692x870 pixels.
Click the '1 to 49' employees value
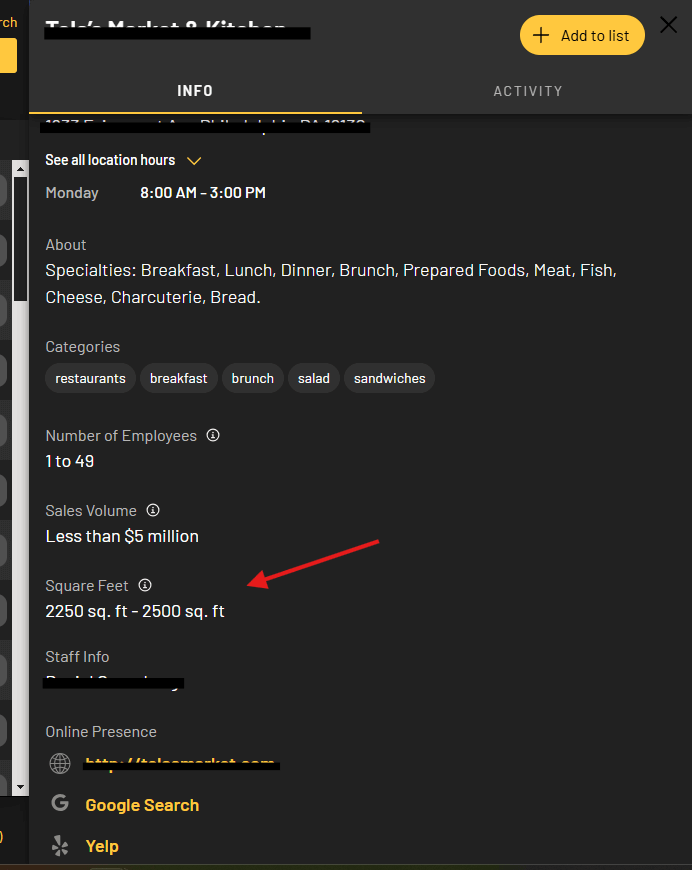click(x=70, y=461)
